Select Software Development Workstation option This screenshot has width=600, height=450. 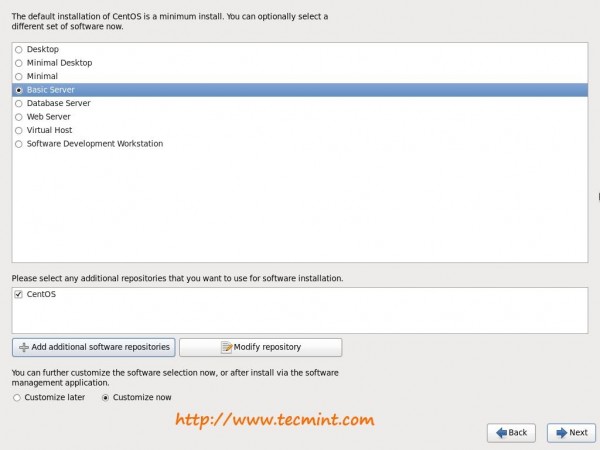coord(19,144)
